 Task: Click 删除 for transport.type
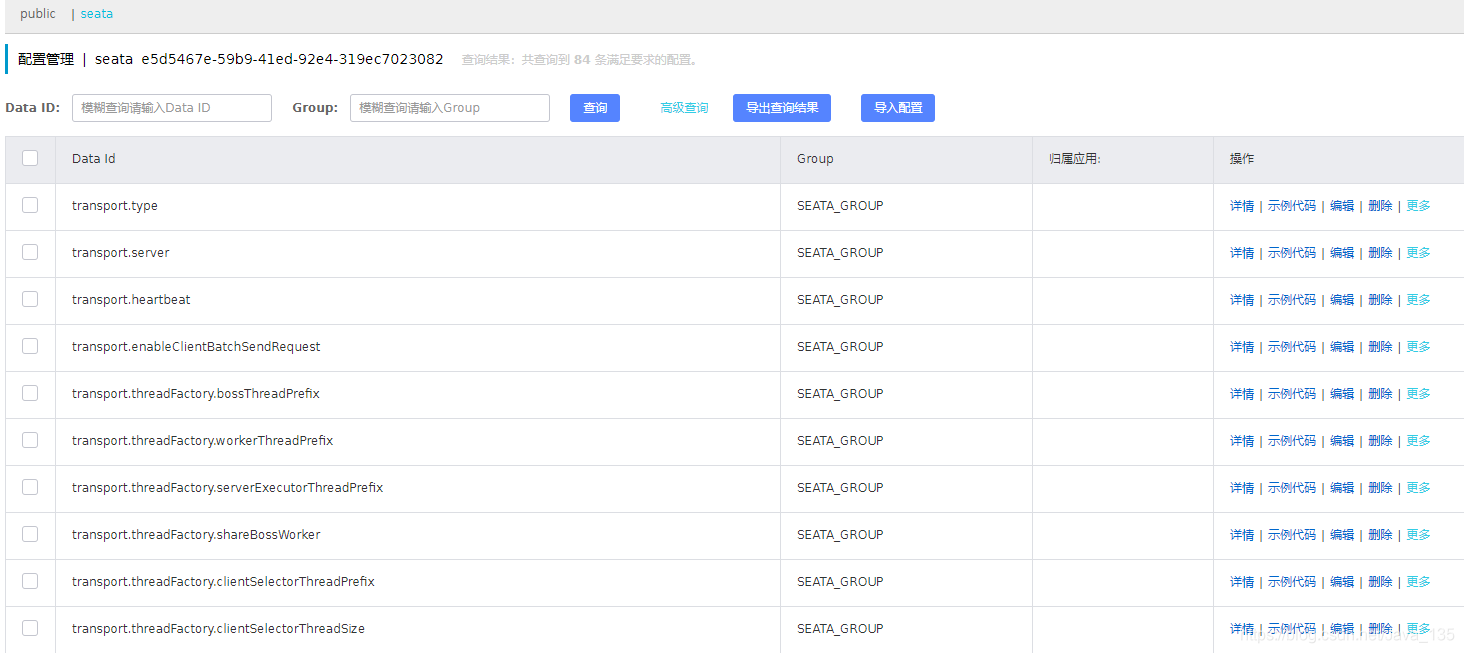click(x=1380, y=206)
